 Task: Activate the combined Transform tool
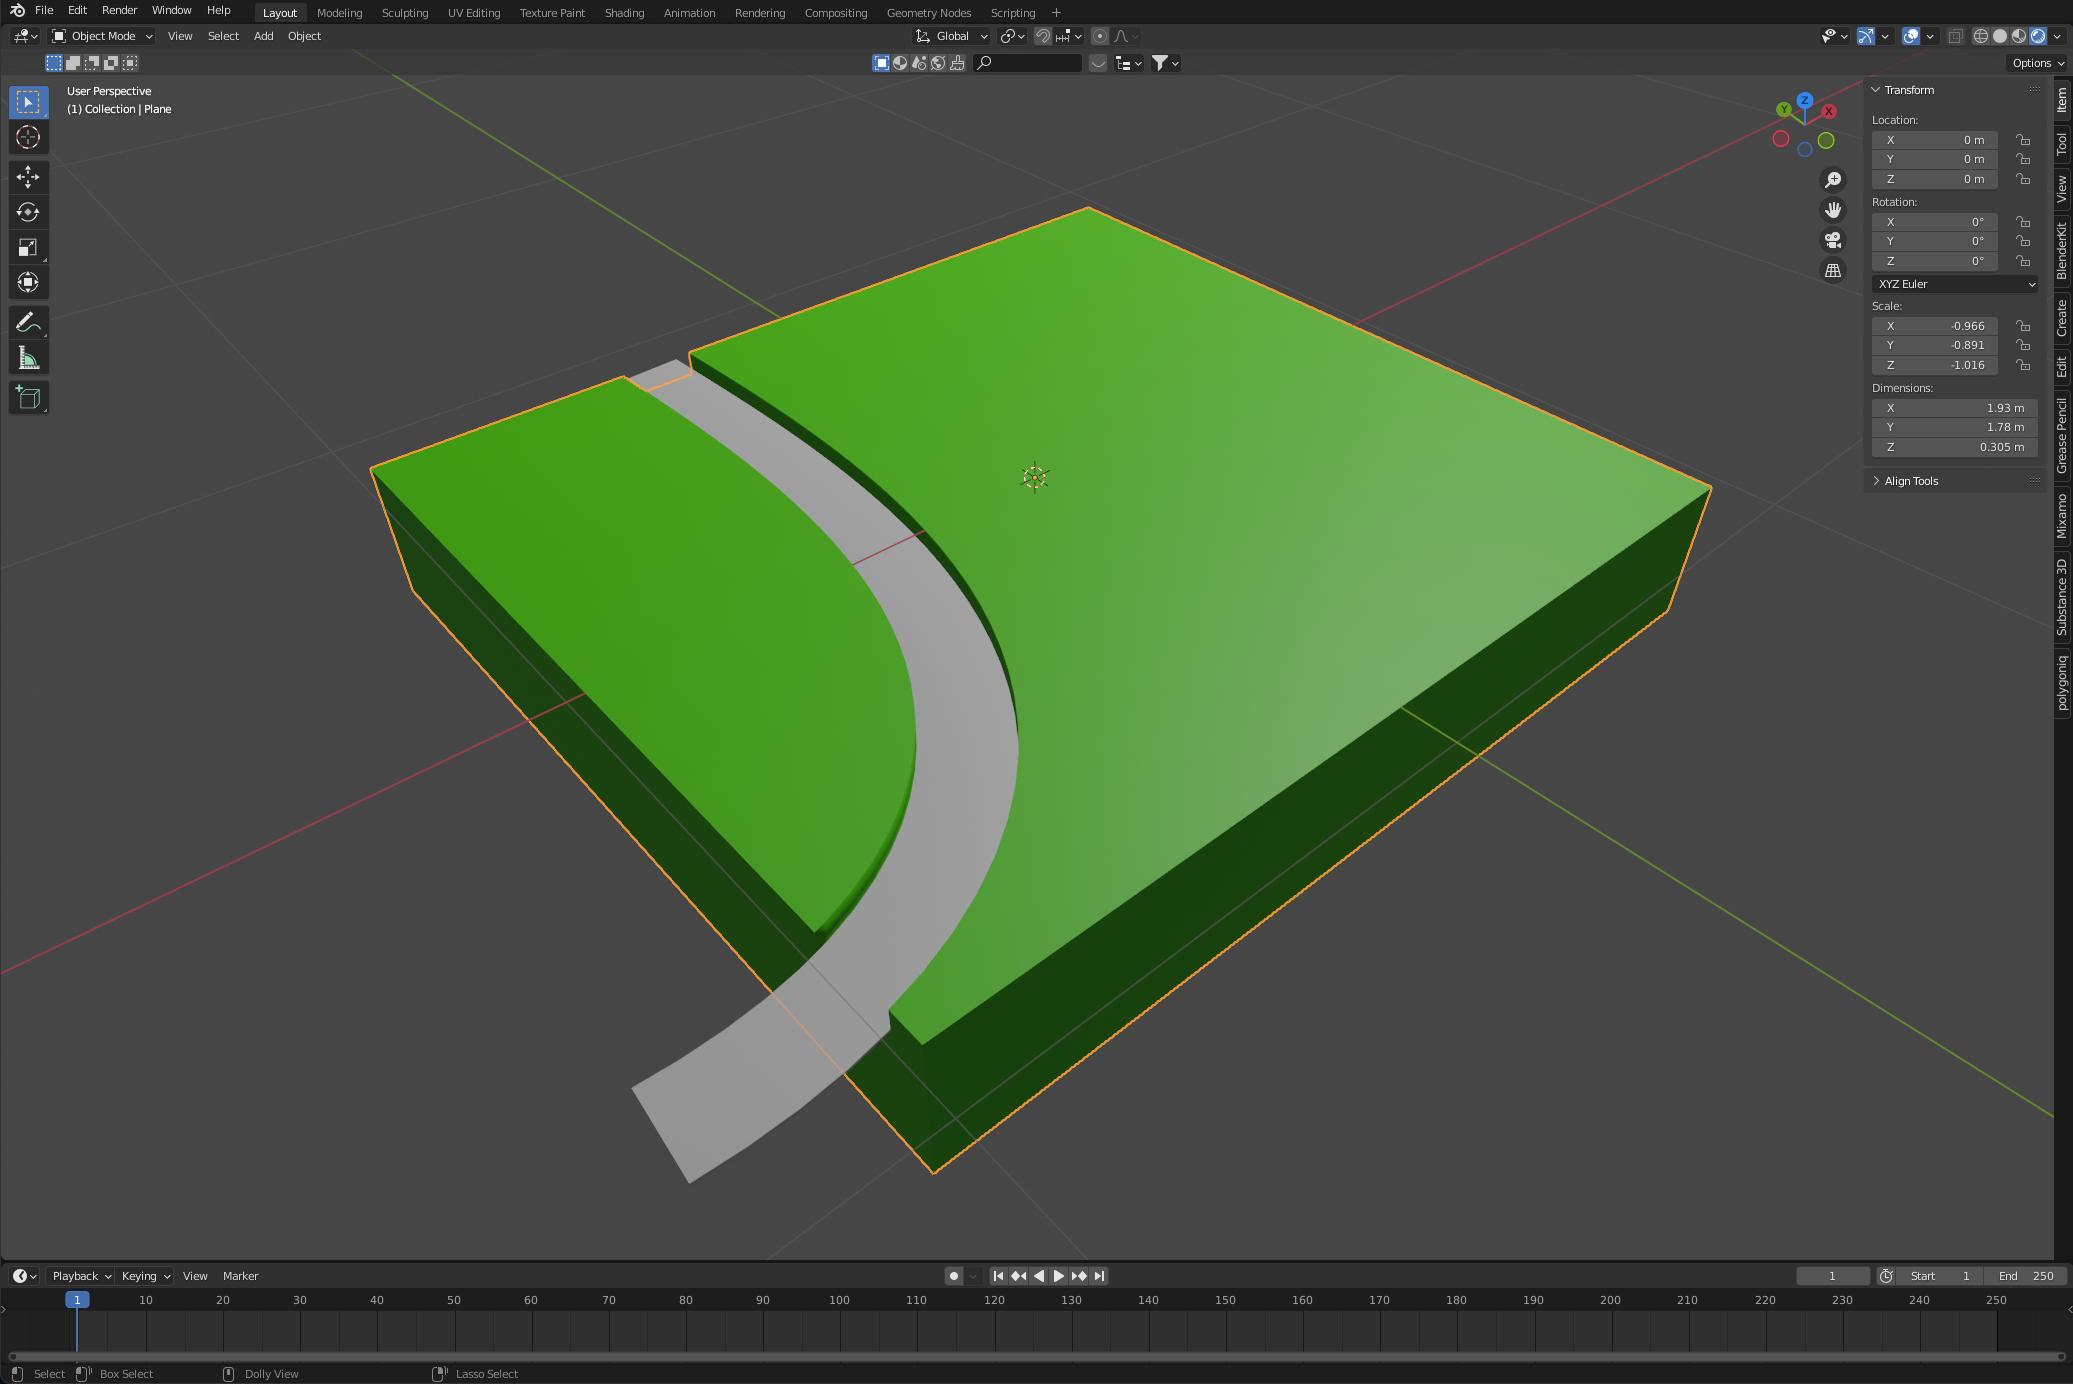[28, 282]
